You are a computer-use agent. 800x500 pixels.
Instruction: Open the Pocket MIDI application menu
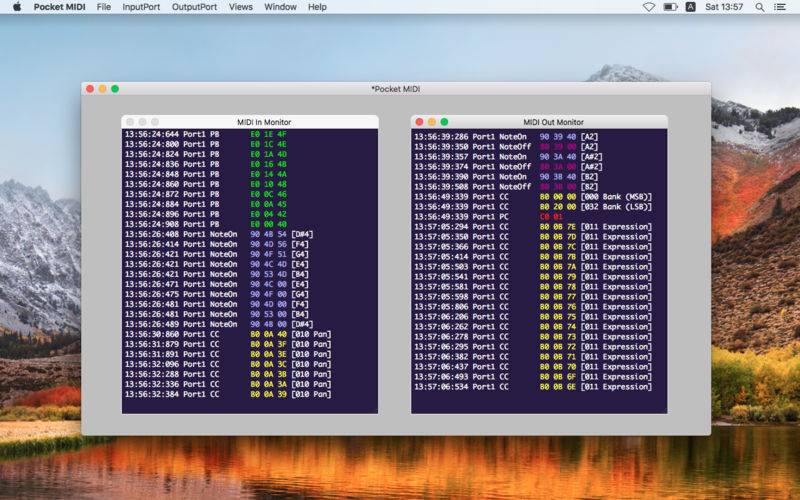(59, 7)
